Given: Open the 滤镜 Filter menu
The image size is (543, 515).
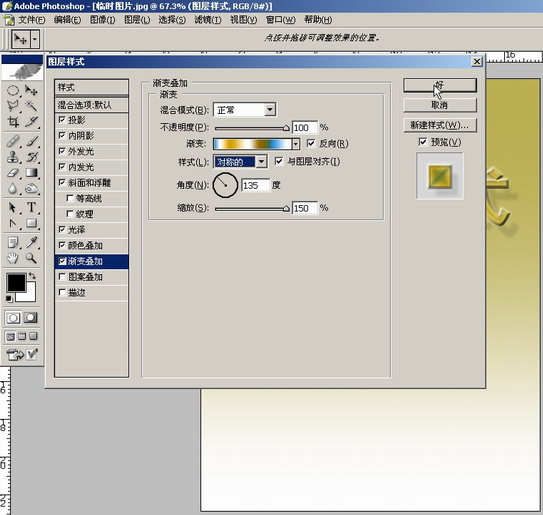Looking at the screenshot, I should point(208,20).
